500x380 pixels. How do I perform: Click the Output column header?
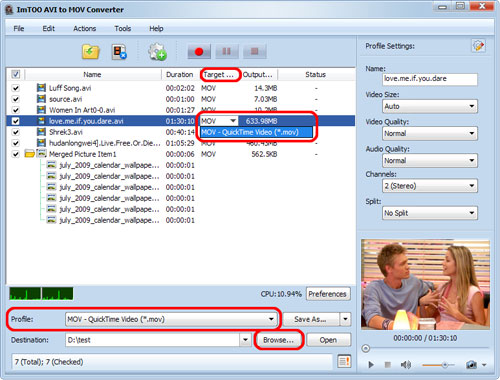click(258, 74)
